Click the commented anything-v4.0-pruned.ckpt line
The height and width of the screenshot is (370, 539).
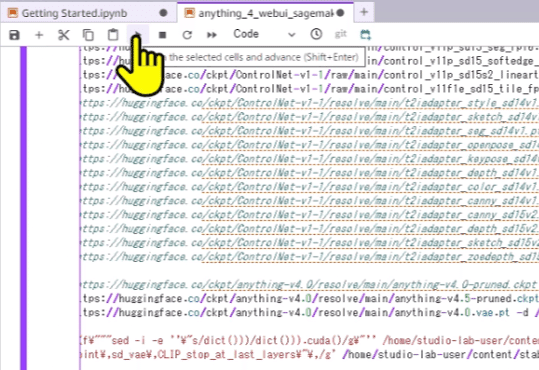pyautogui.click(x=310, y=285)
